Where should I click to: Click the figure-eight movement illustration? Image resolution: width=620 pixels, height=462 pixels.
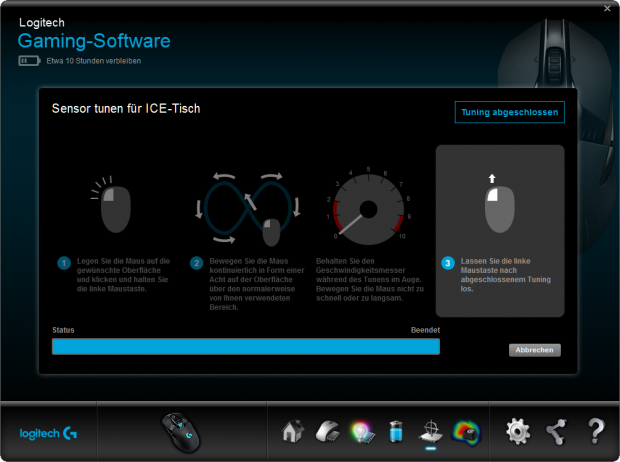pyautogui.click(x=248, y=209)
